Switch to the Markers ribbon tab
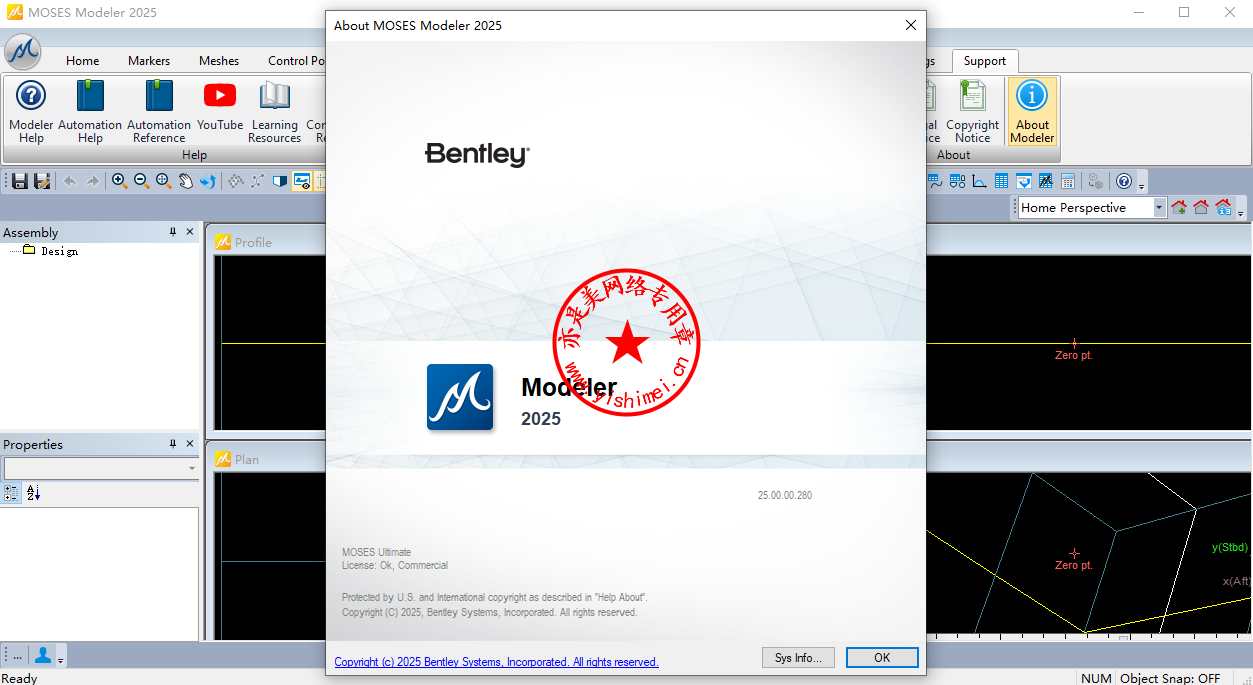This screenshot has height=685, width=1253. (149, 61)
